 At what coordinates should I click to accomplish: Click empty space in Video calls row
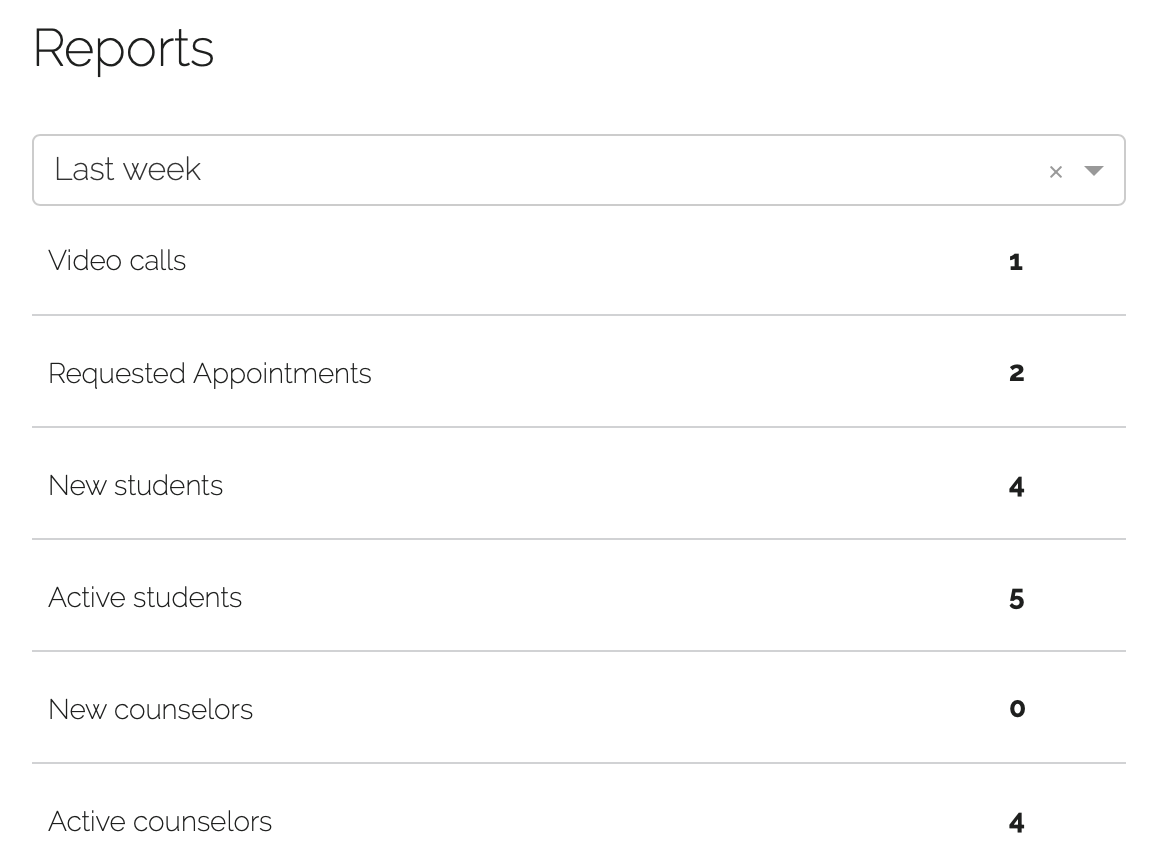[600, 262]
